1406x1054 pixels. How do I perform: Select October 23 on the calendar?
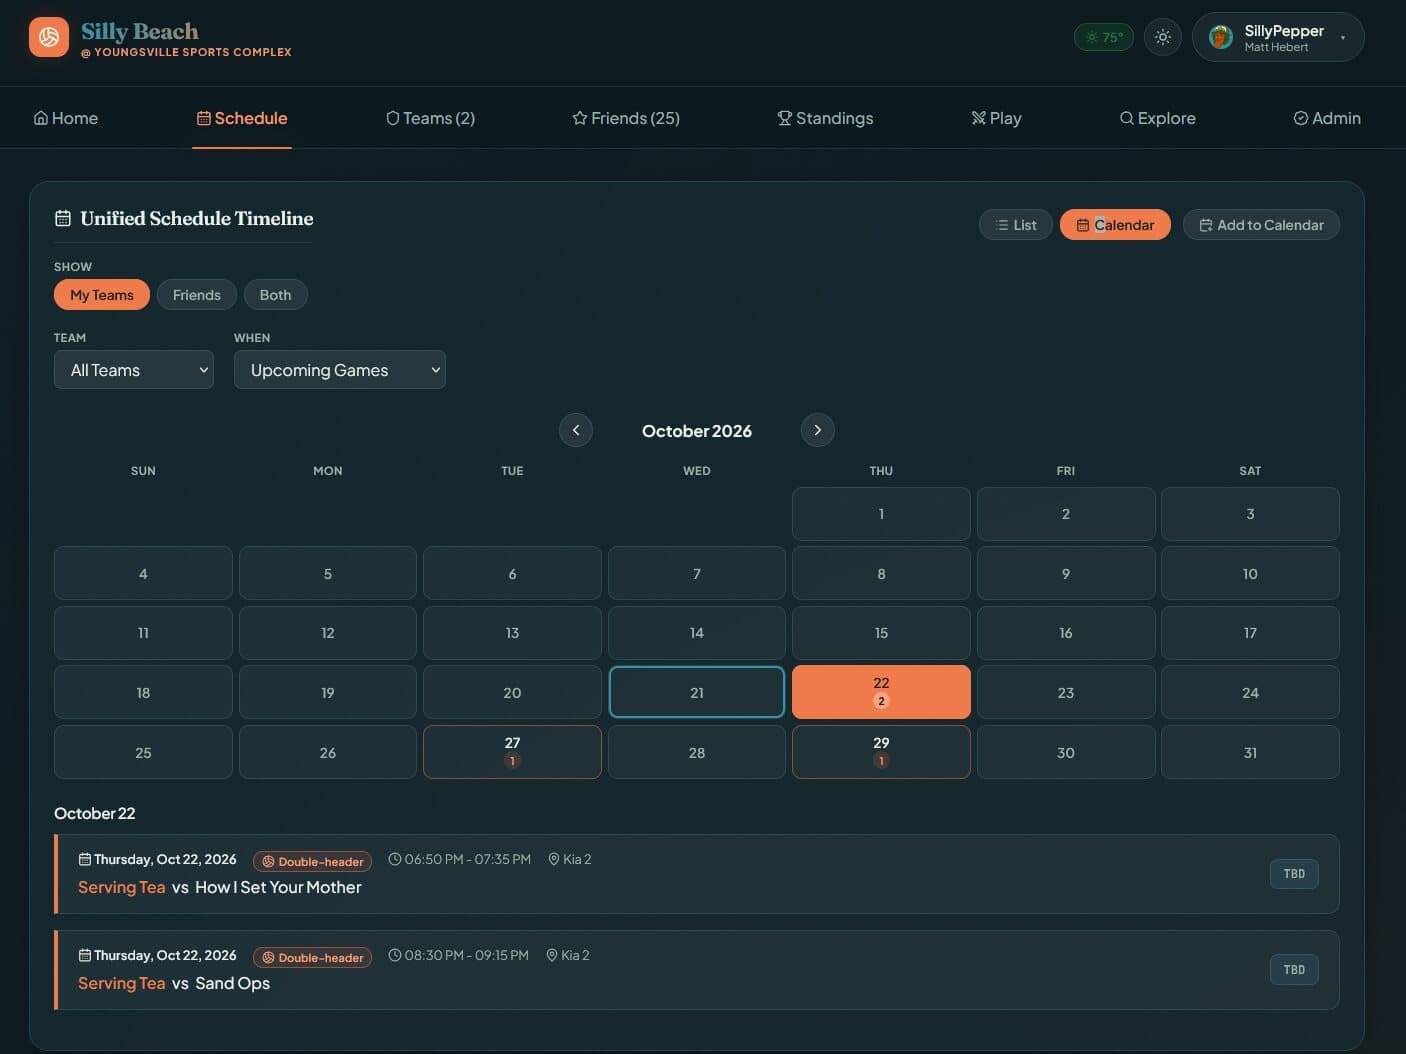[1066, 693]
